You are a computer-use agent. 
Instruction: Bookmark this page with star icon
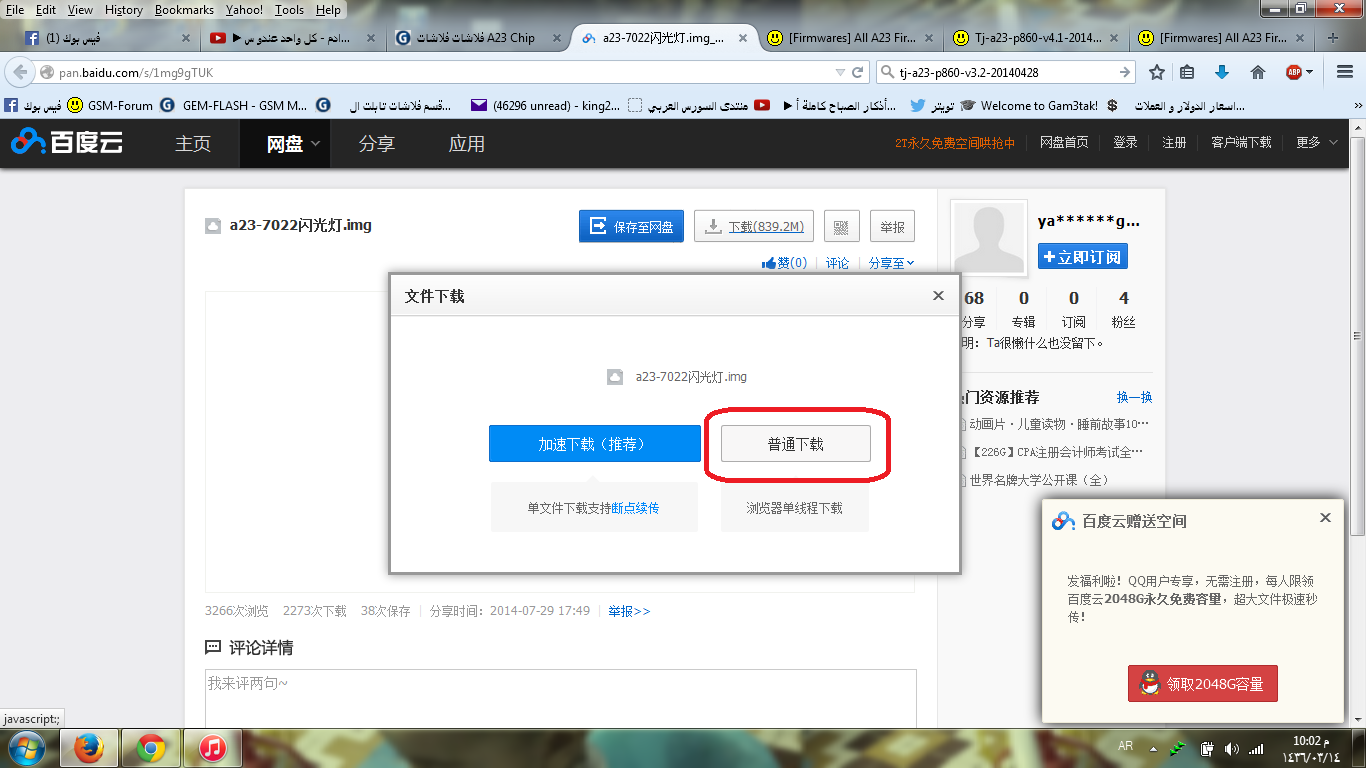pos(1157,72)
